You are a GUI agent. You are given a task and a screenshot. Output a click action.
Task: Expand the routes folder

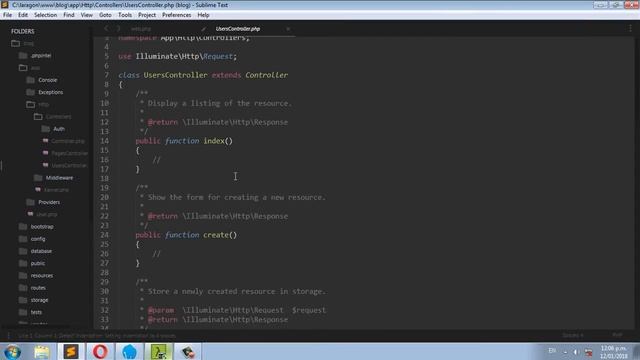(x=23, y=288)
